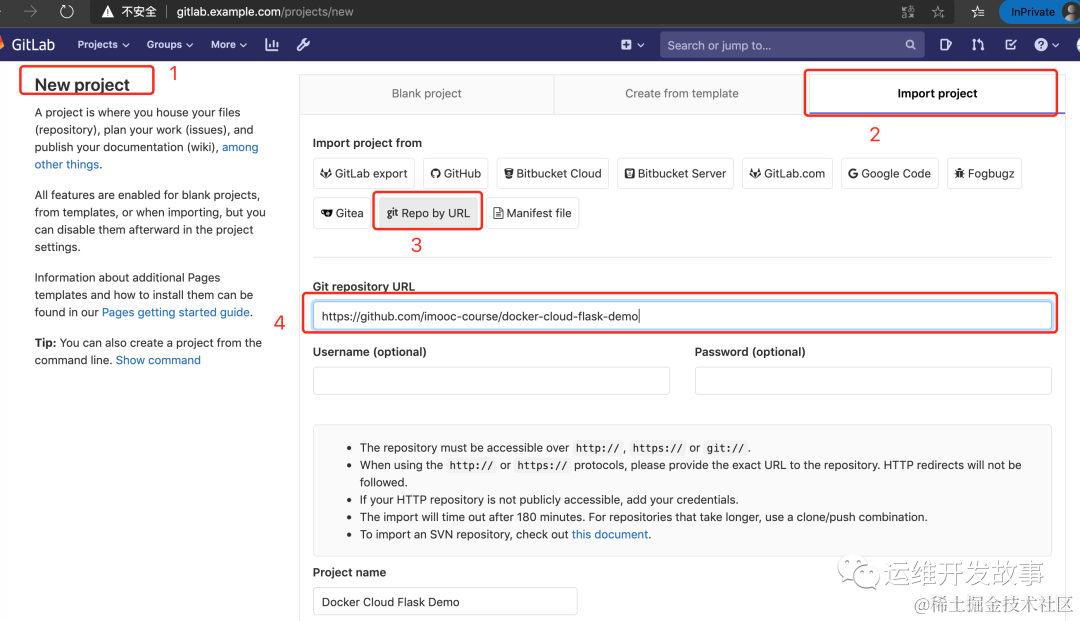The width and height of the screenshot is (1080, 621).
Task: Choose GitHub import source
Action: pyautogui.click(x=455, y=173)
